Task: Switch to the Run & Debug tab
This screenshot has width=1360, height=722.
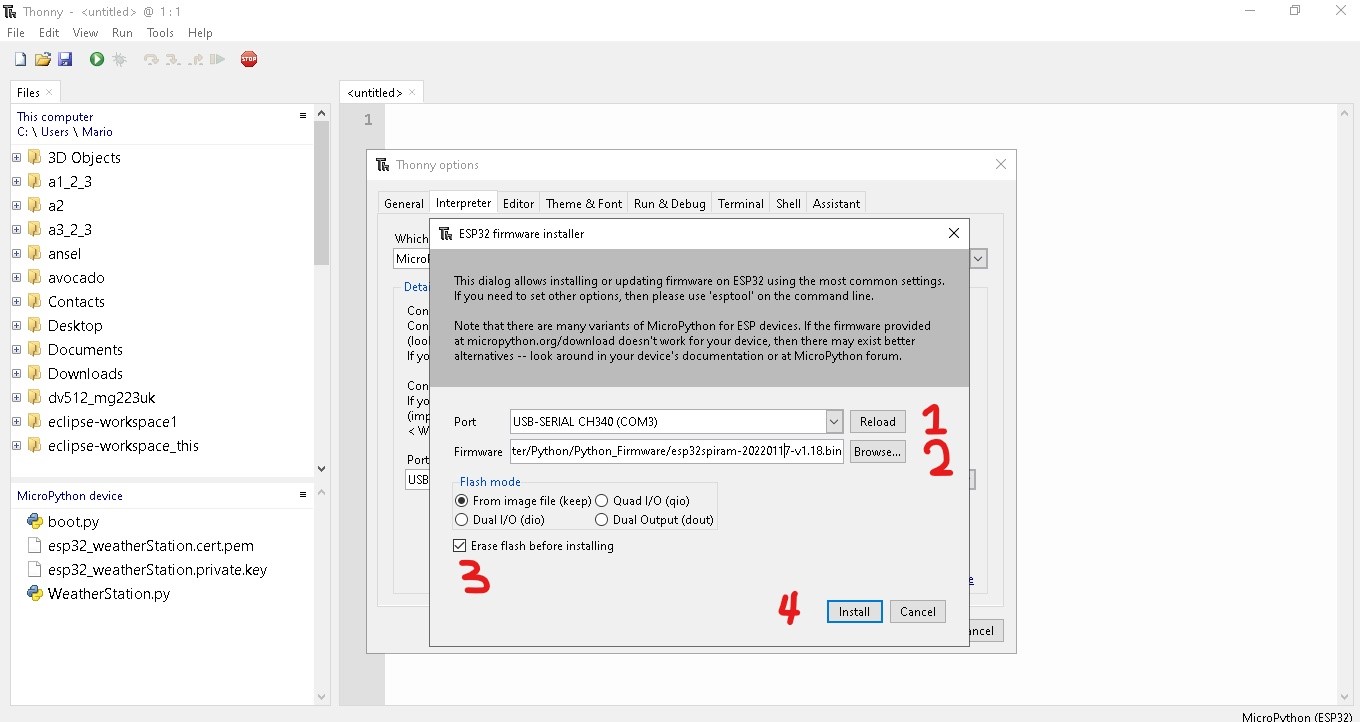Action: click(x=670, y=203)
